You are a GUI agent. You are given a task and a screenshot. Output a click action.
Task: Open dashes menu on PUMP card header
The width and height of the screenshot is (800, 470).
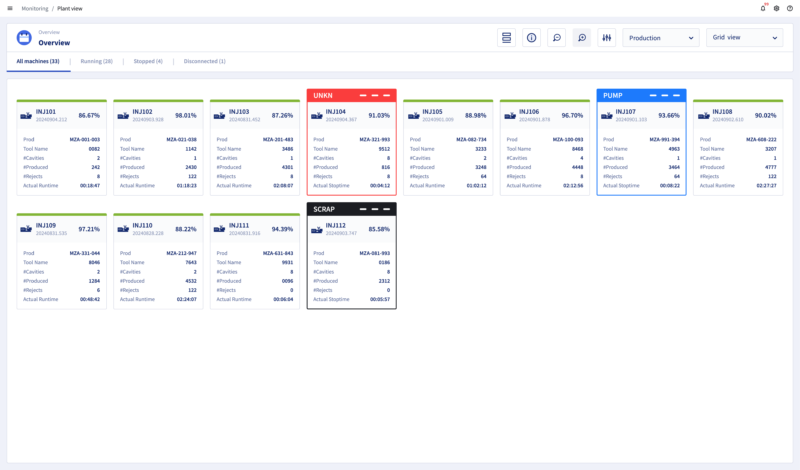click(x=665, y=95)
